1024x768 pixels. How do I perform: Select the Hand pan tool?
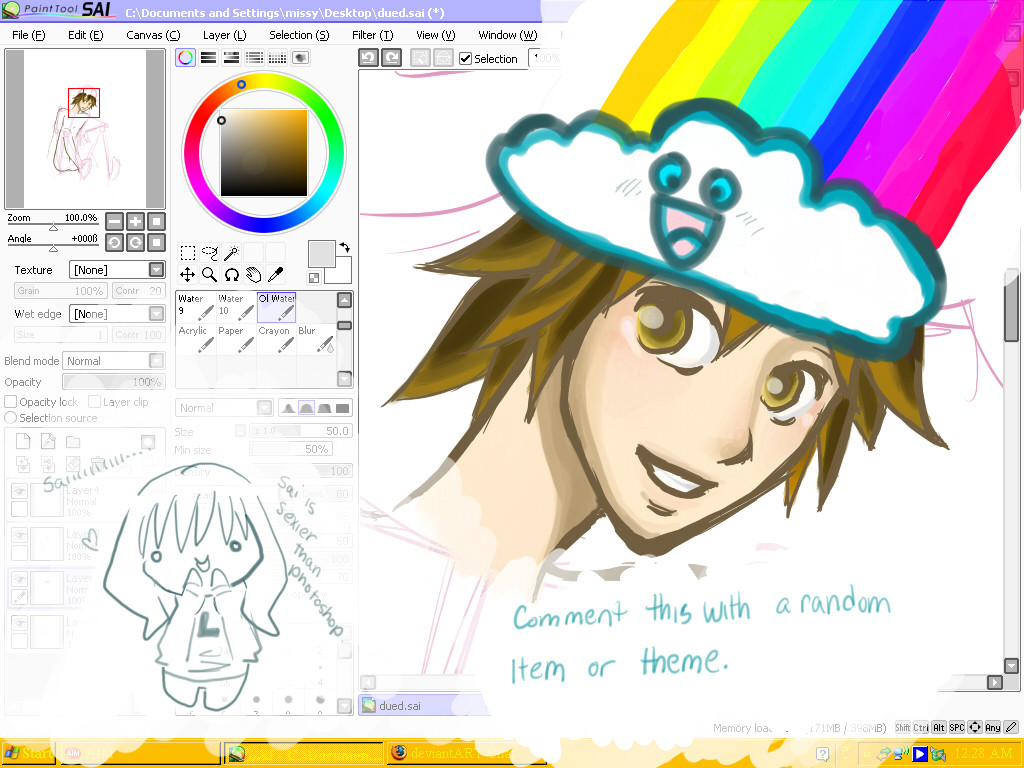pos(254,275)
